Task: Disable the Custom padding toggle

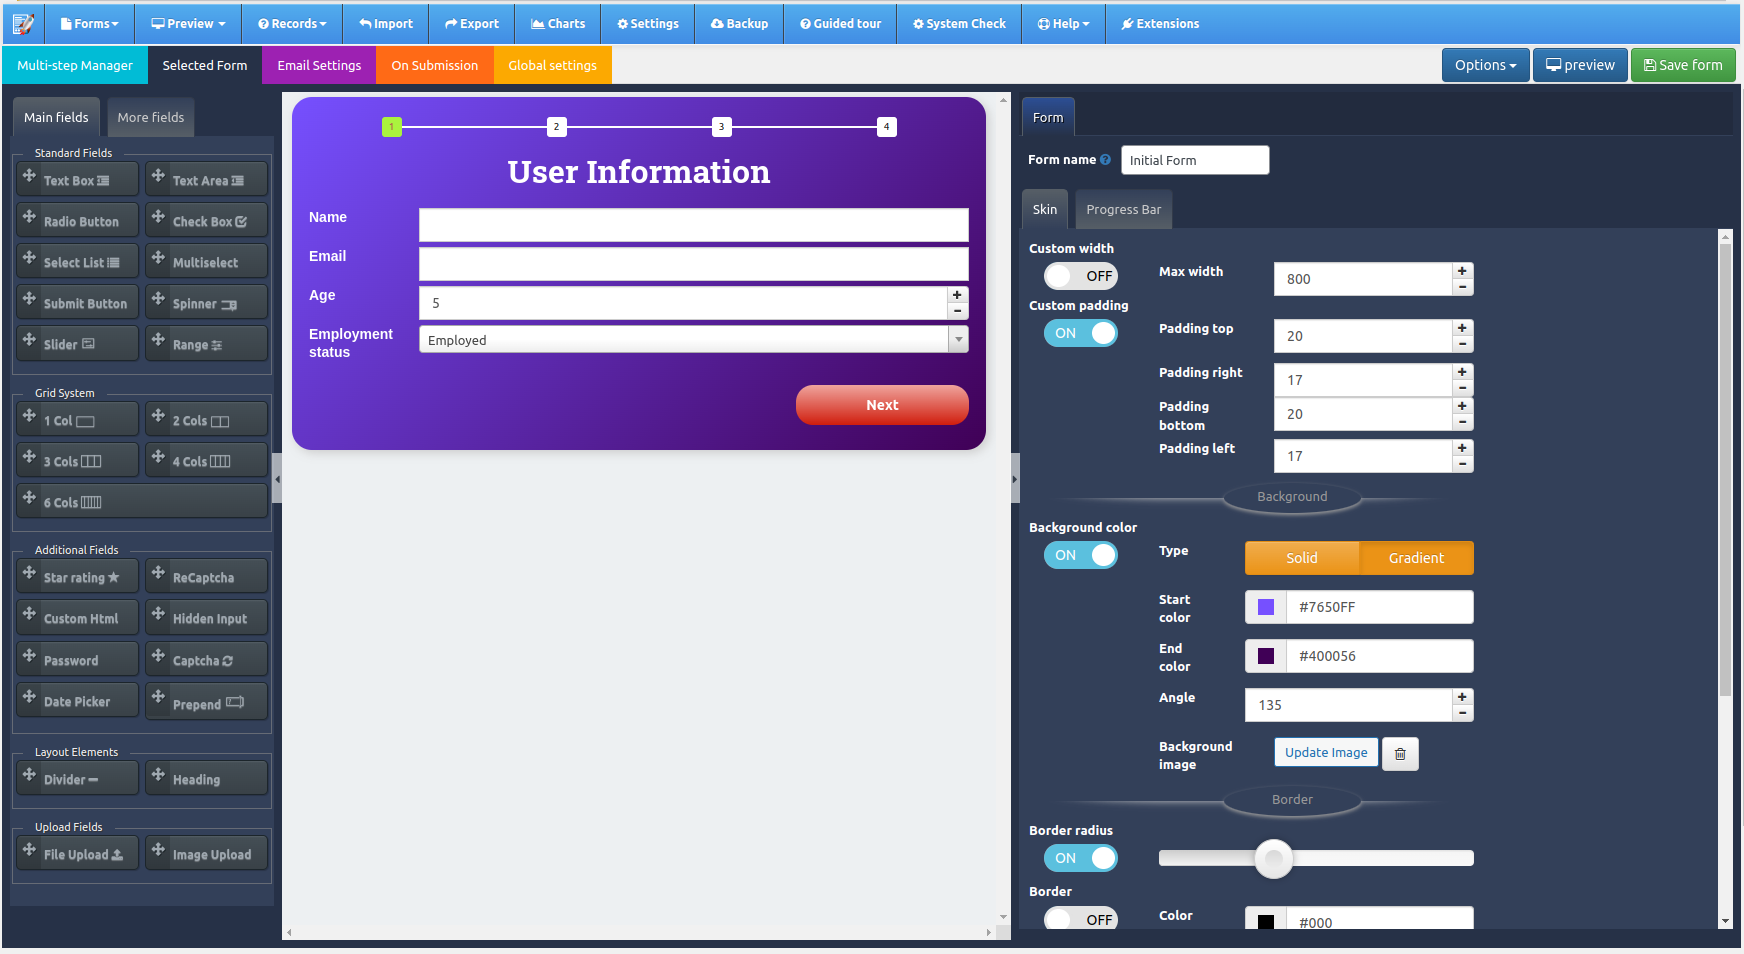Action: tap(1081, 332)
